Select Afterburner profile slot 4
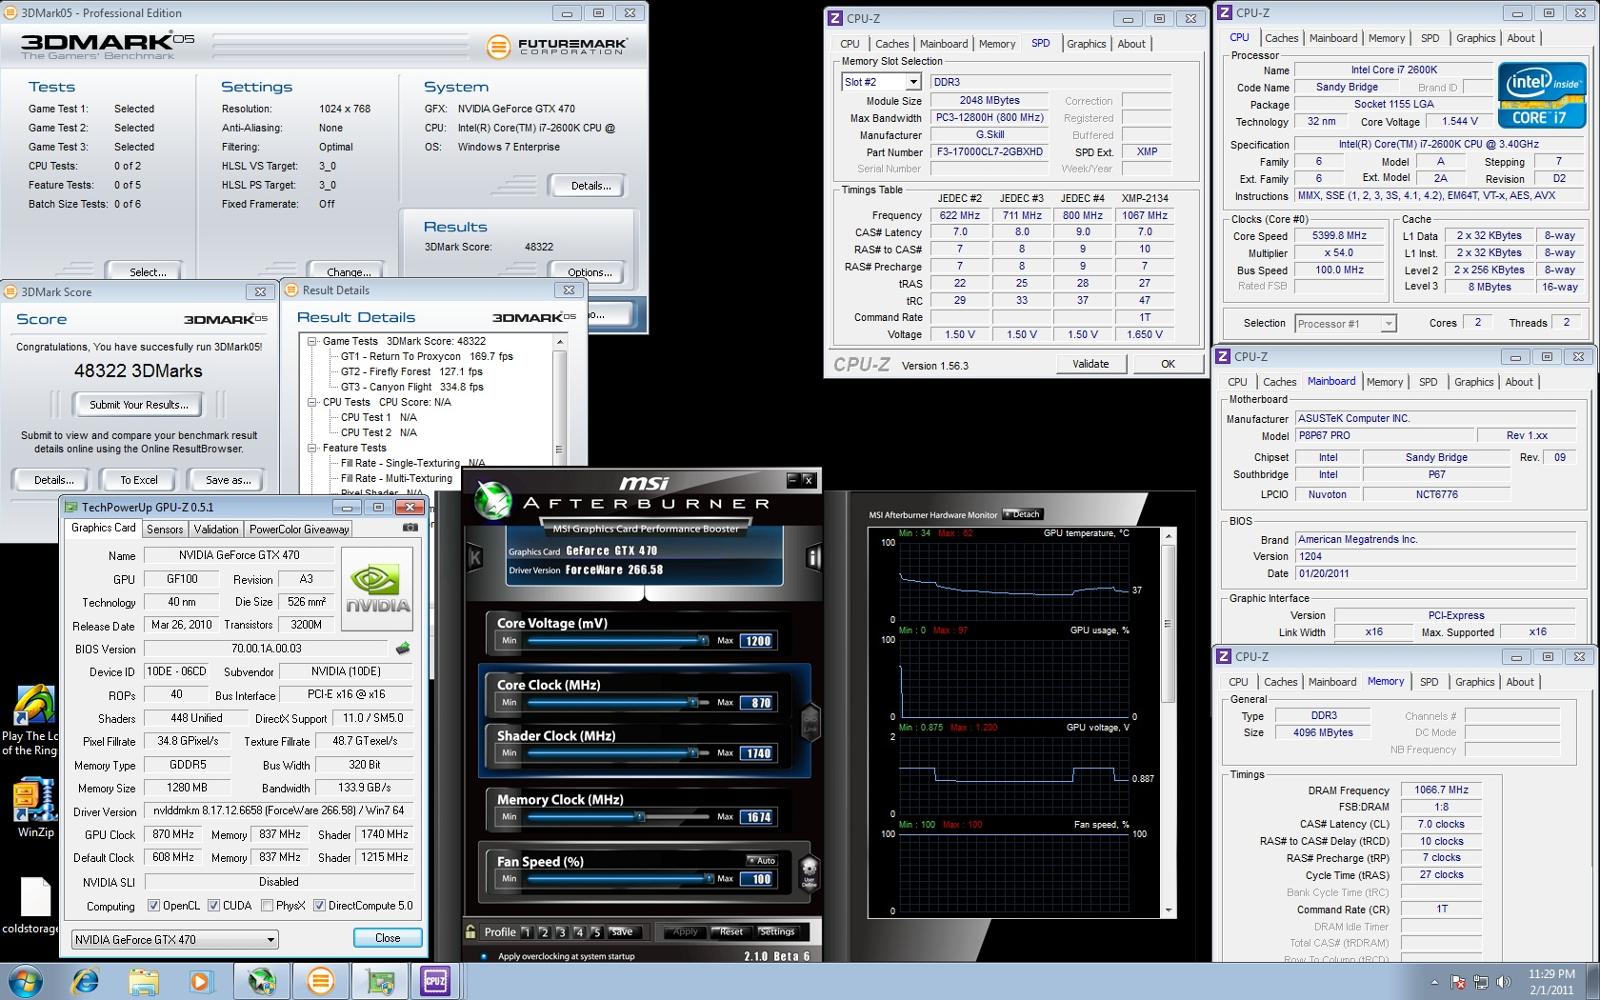Screen dimensions: 1600x1000 [578, 932]
